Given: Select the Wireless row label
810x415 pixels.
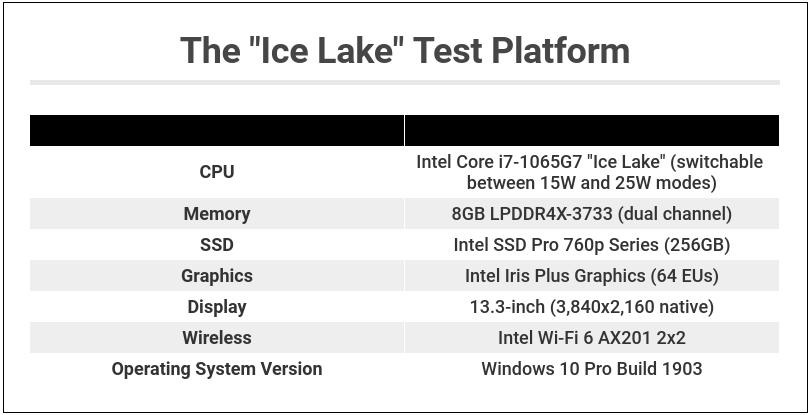Looking at the screenshot, I should click(x=217, y=338).
